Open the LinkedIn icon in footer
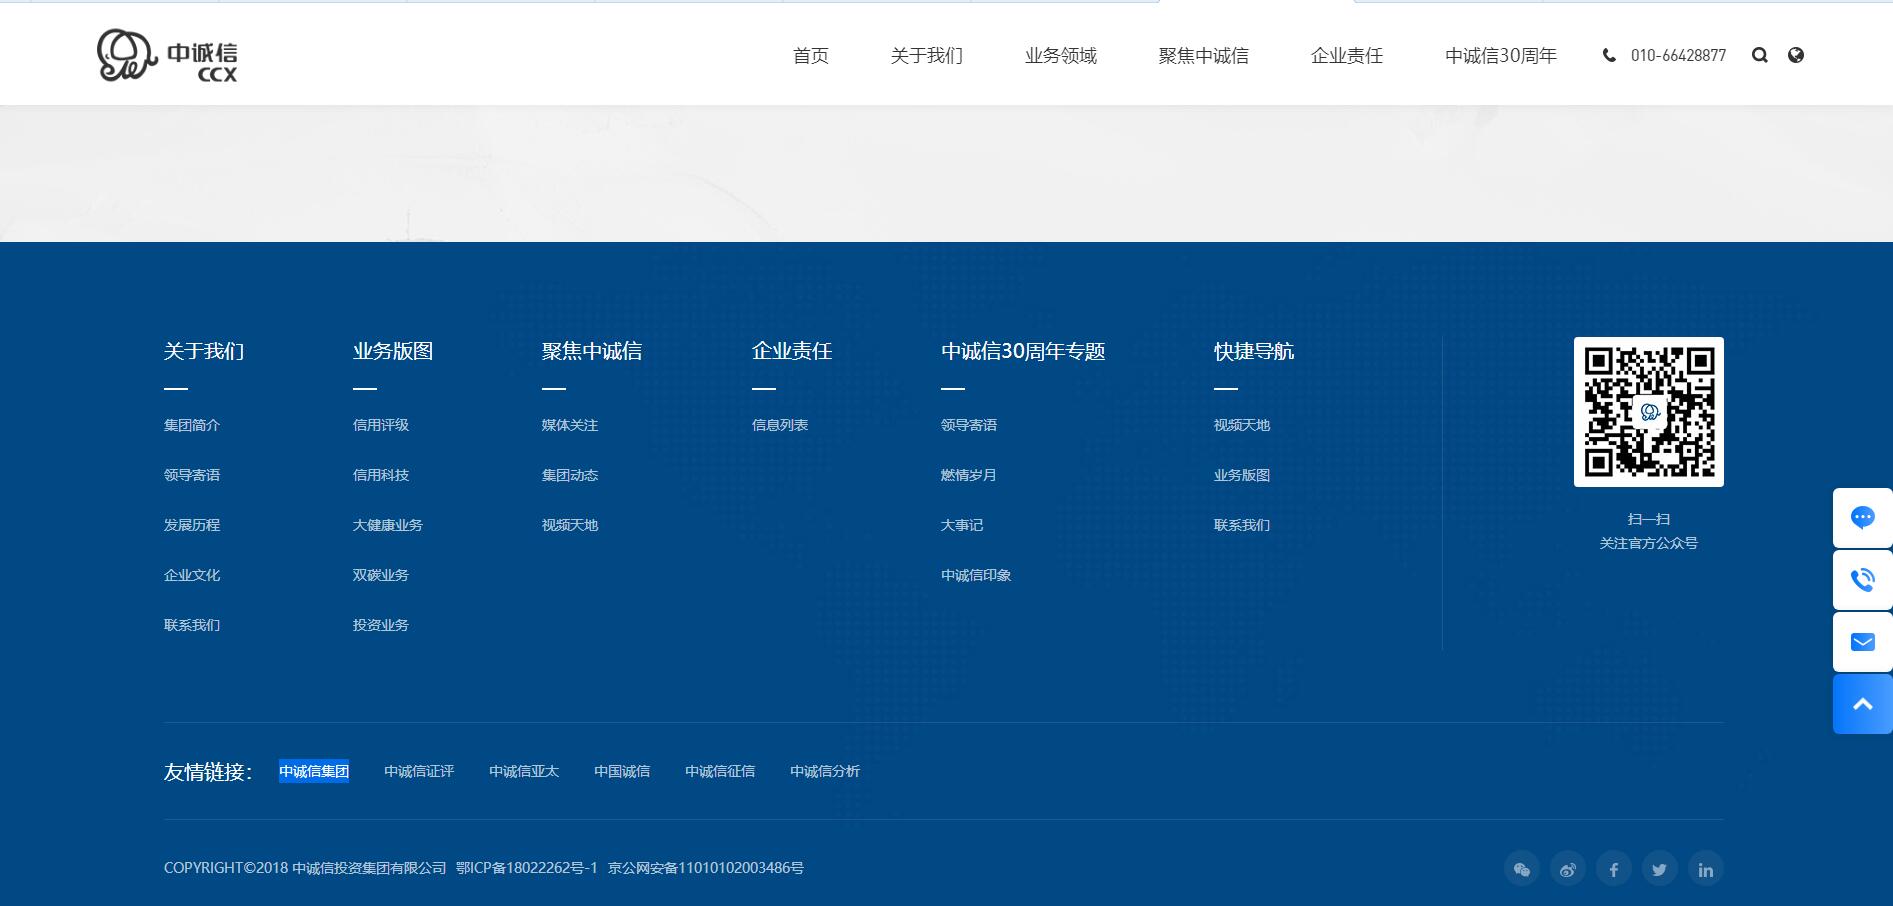 coord(1706,869)
